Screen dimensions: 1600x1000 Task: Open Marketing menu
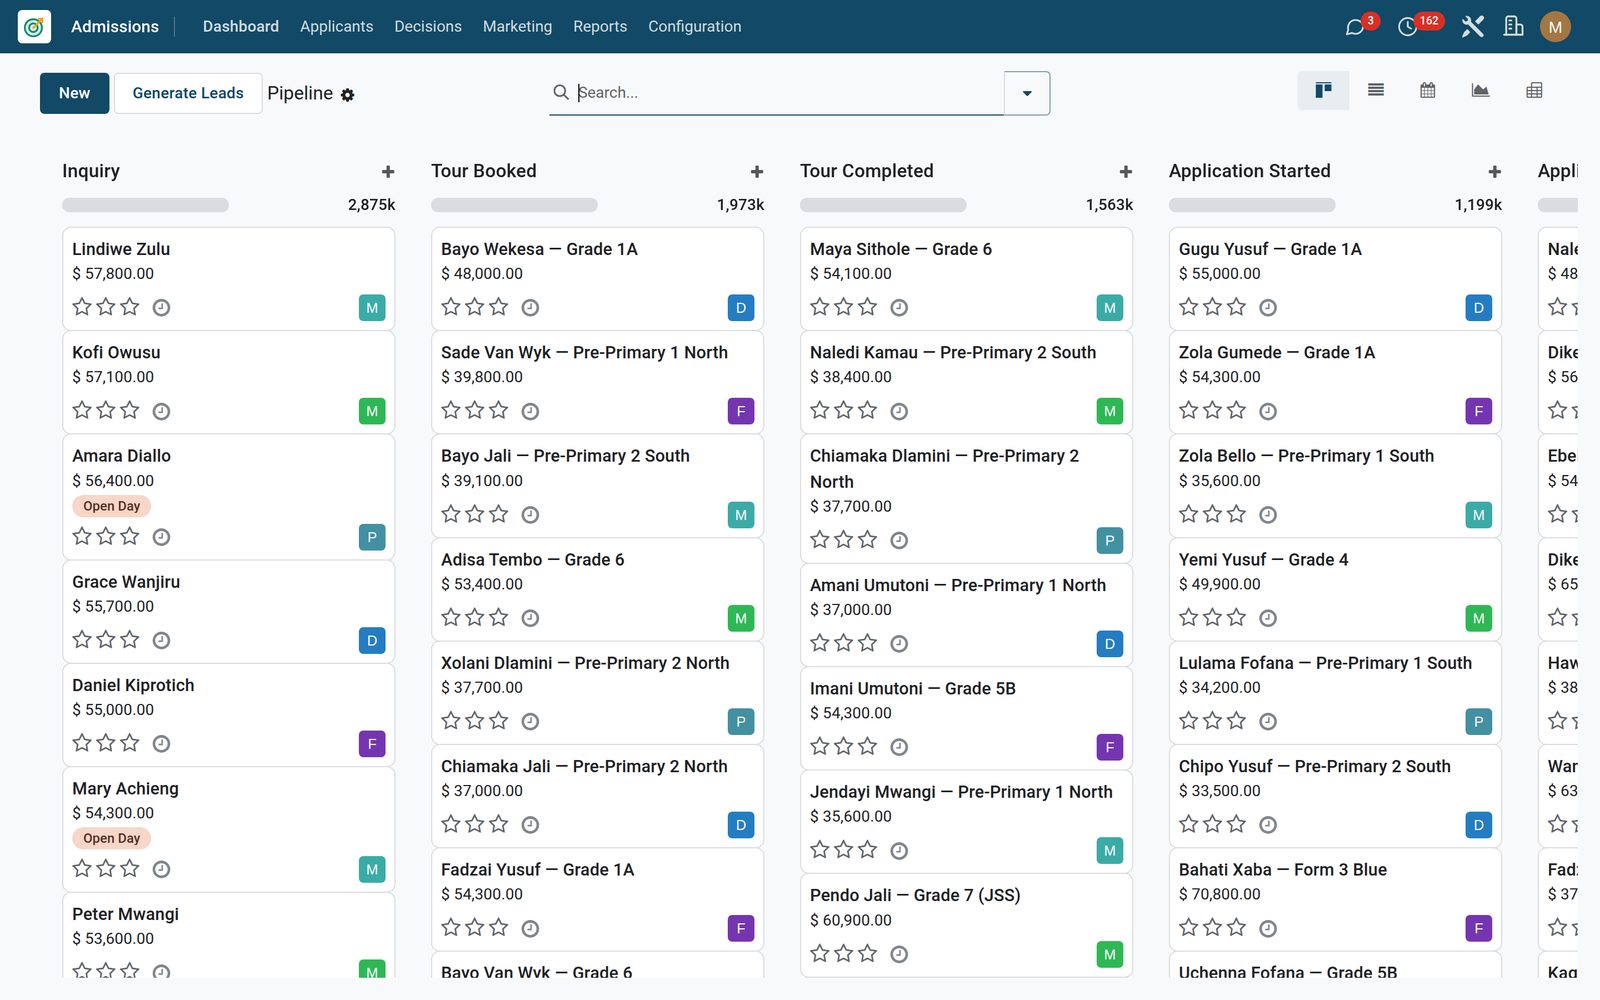[x=517, y=27]
